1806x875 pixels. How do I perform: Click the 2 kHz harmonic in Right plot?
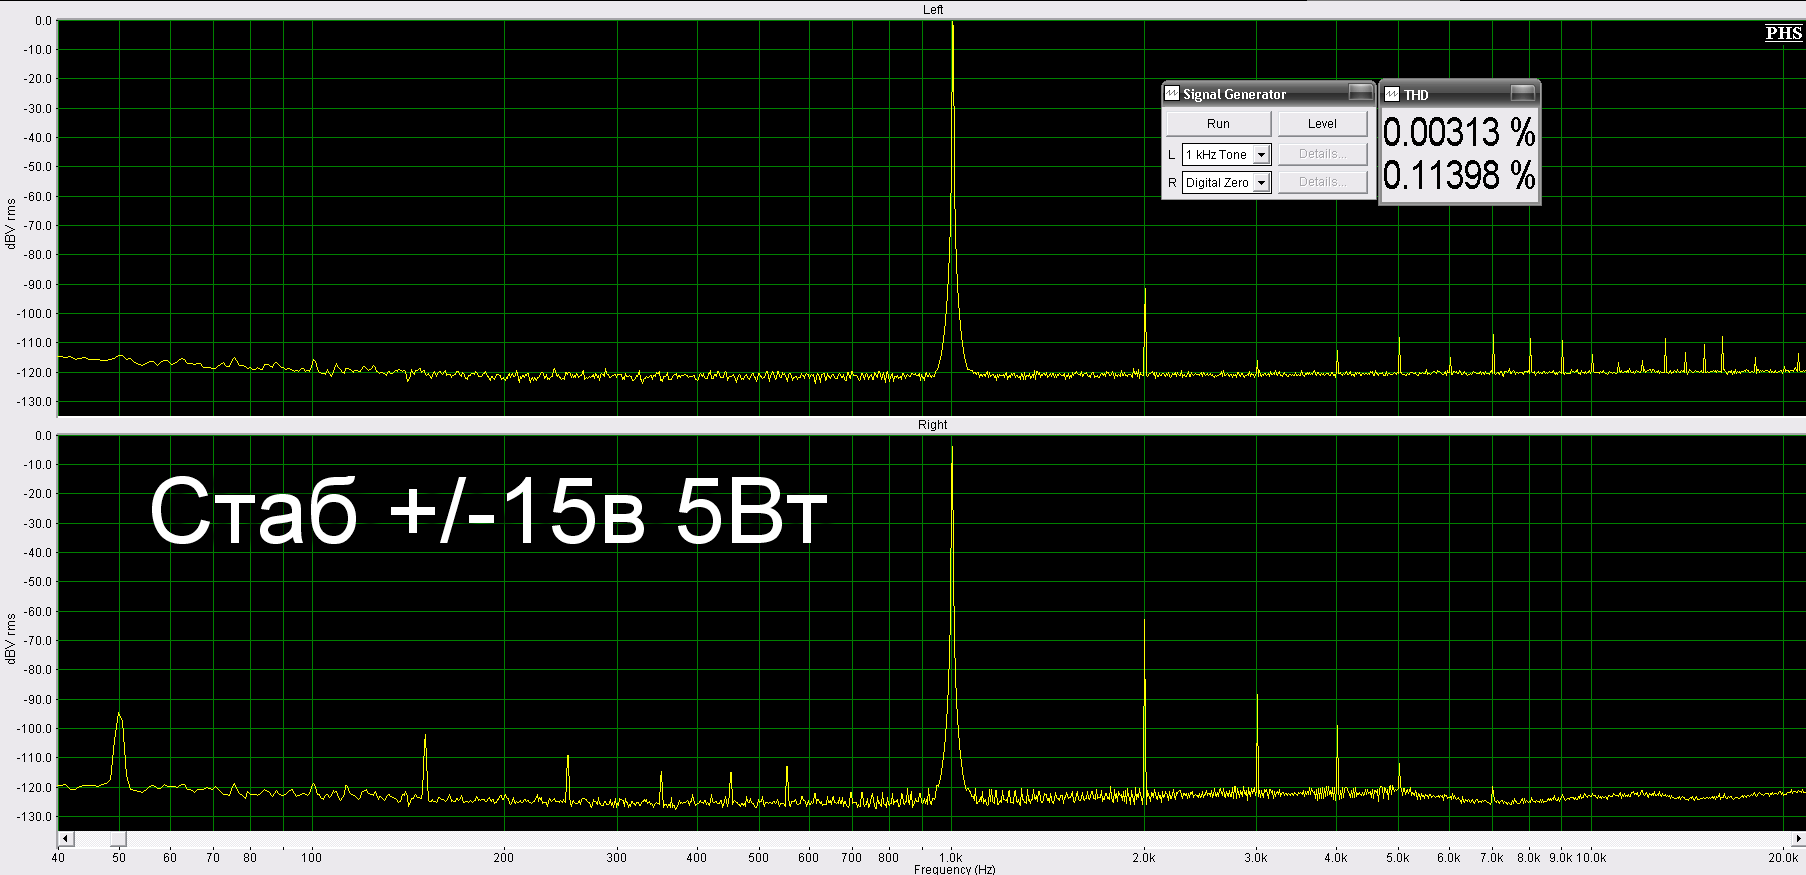pos(1144,625)
